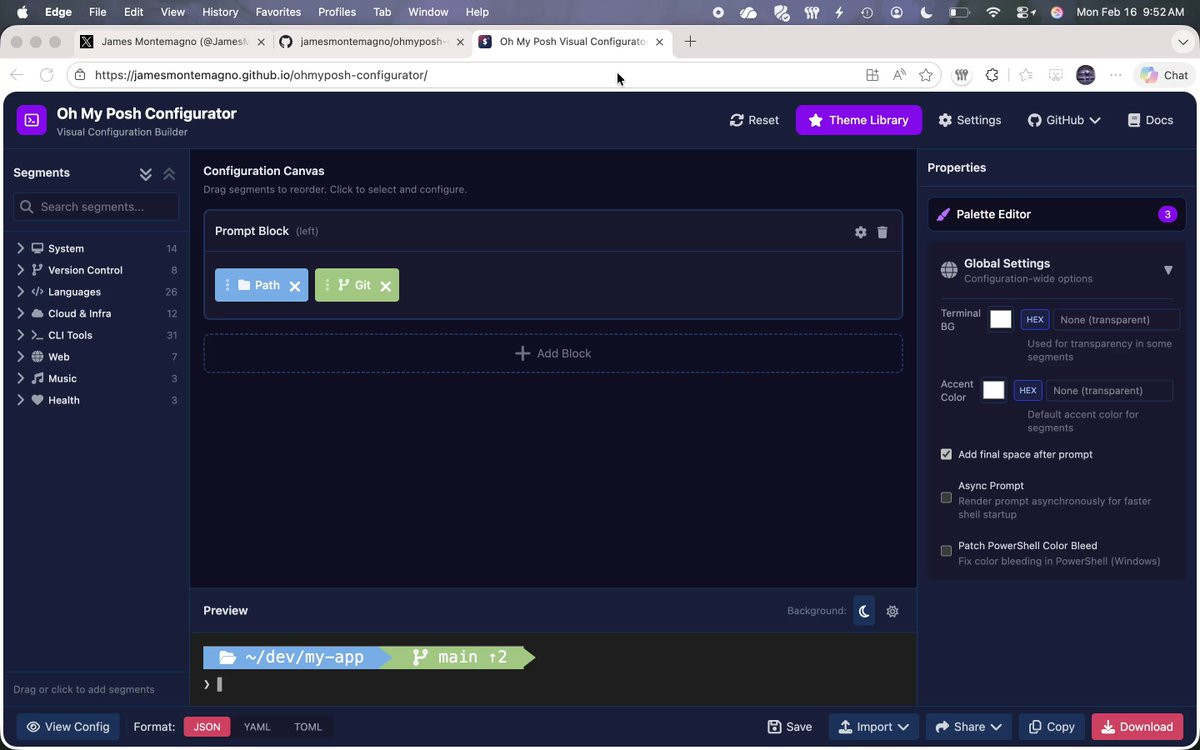The height and width of the screenshot is (750, 1200).
Task: Expand the Languages category
Action: (96, 292)
